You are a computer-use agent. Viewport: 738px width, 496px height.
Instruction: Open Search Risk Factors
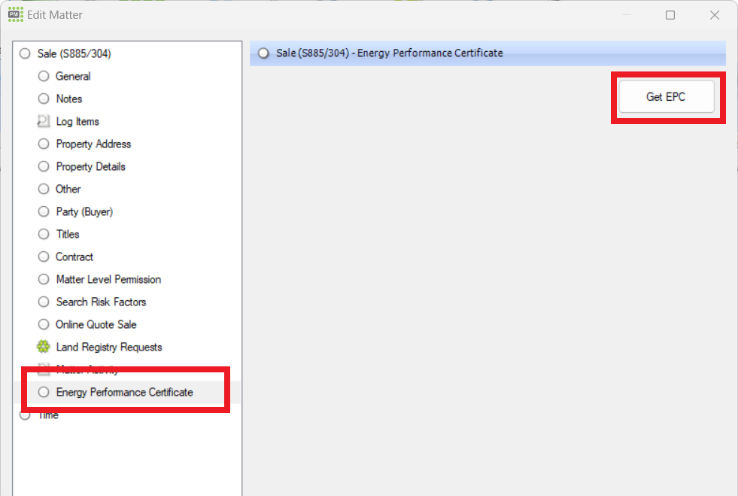click(100, 302)
